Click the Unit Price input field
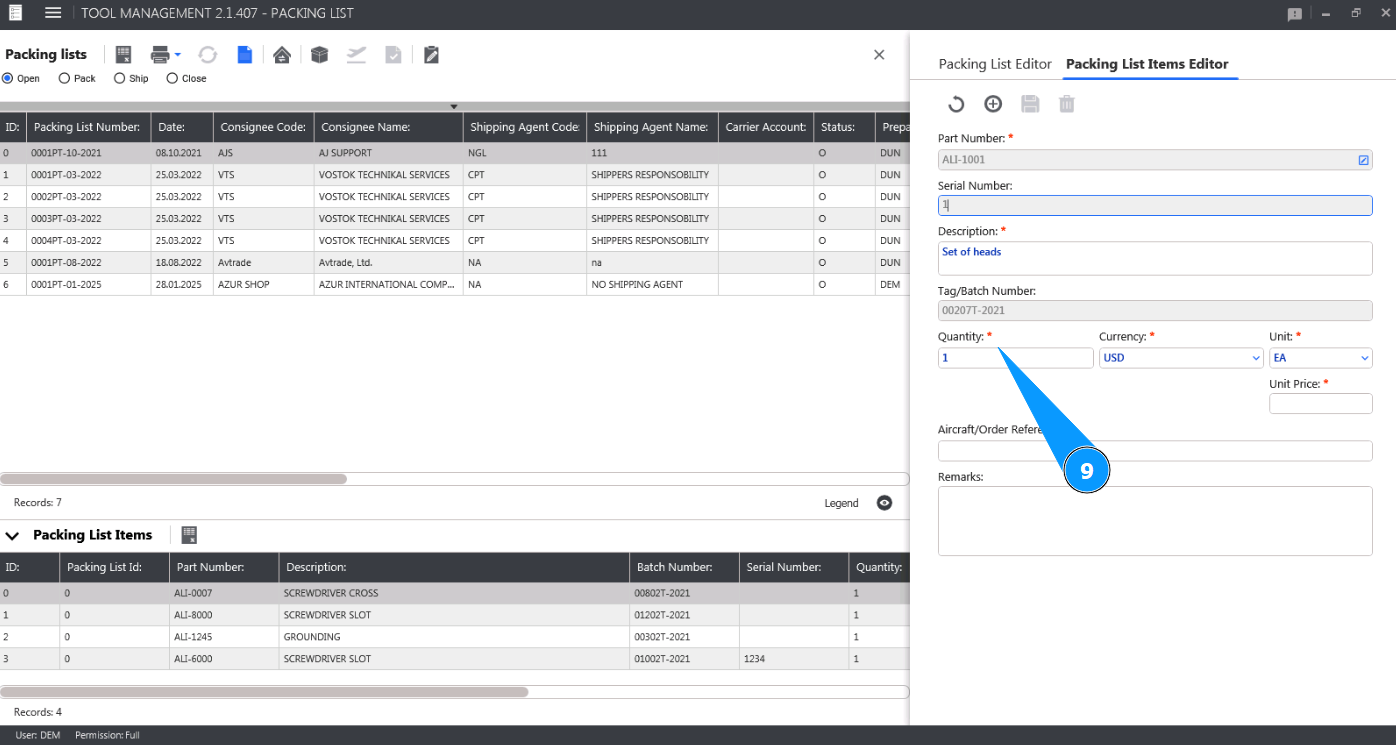 pyautogui.click(x=1320, y=404)
